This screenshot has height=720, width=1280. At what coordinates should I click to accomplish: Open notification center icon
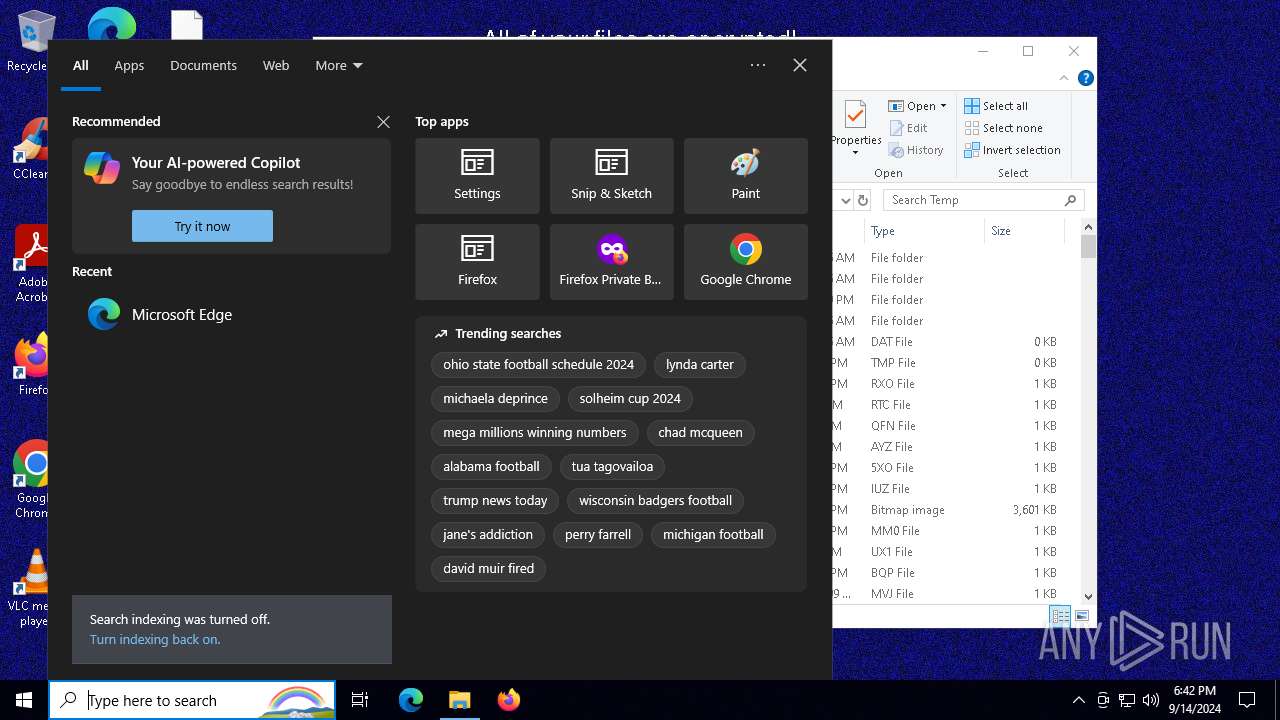pyautogui.click(x=1247, y=700)
